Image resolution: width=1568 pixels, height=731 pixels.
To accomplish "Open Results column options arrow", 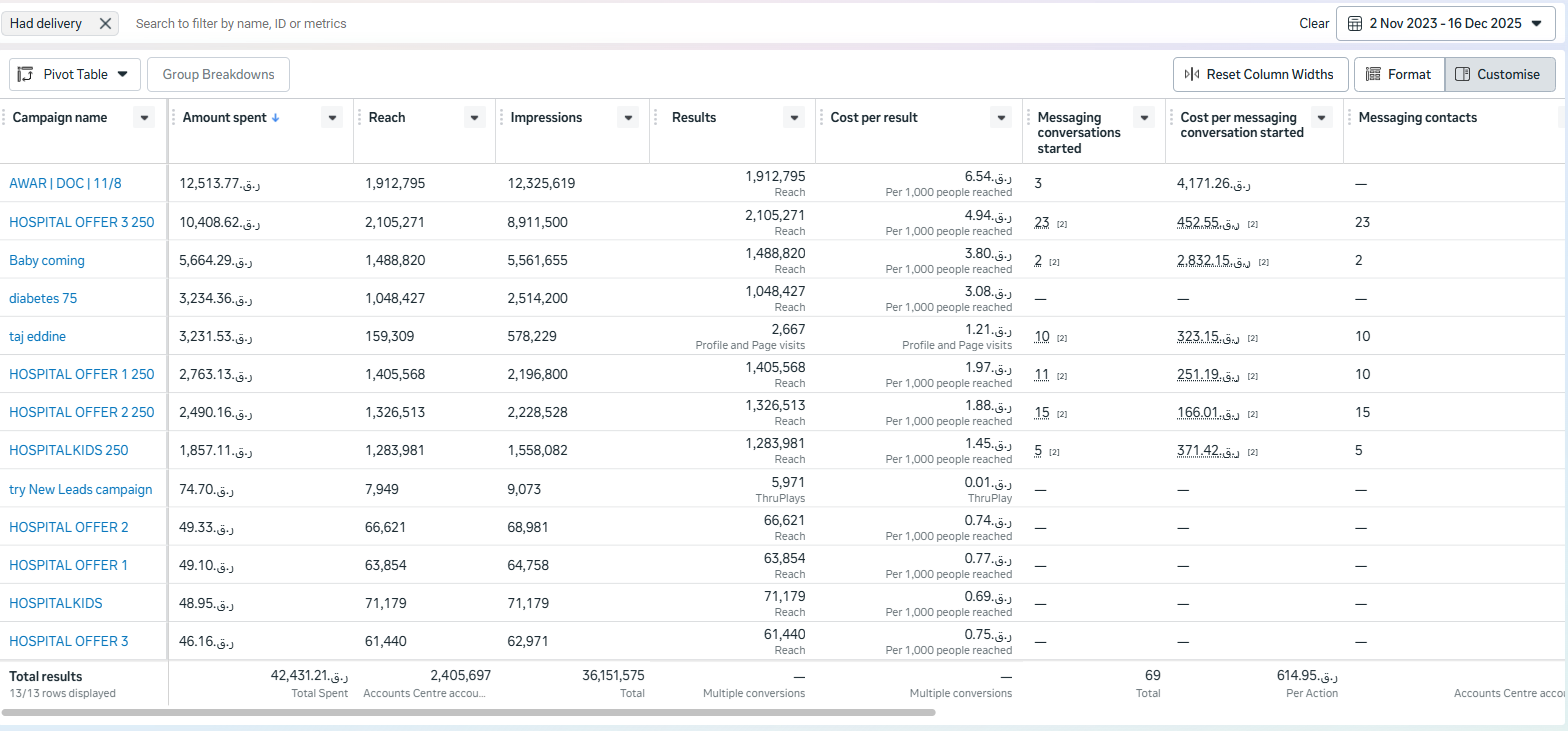I will [794, 118].
